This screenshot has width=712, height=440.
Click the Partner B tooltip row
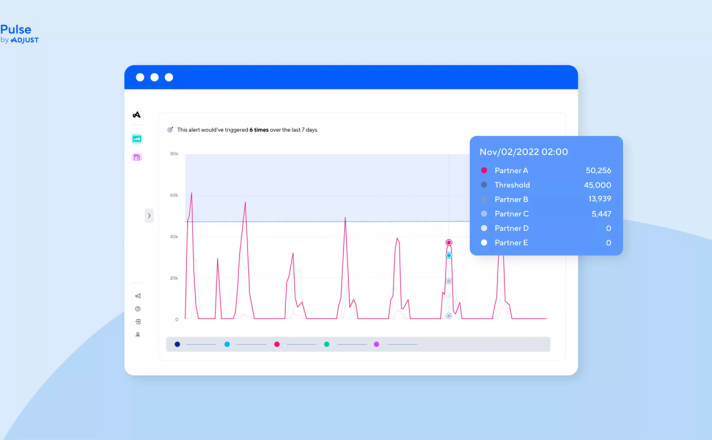coord(546,199)
